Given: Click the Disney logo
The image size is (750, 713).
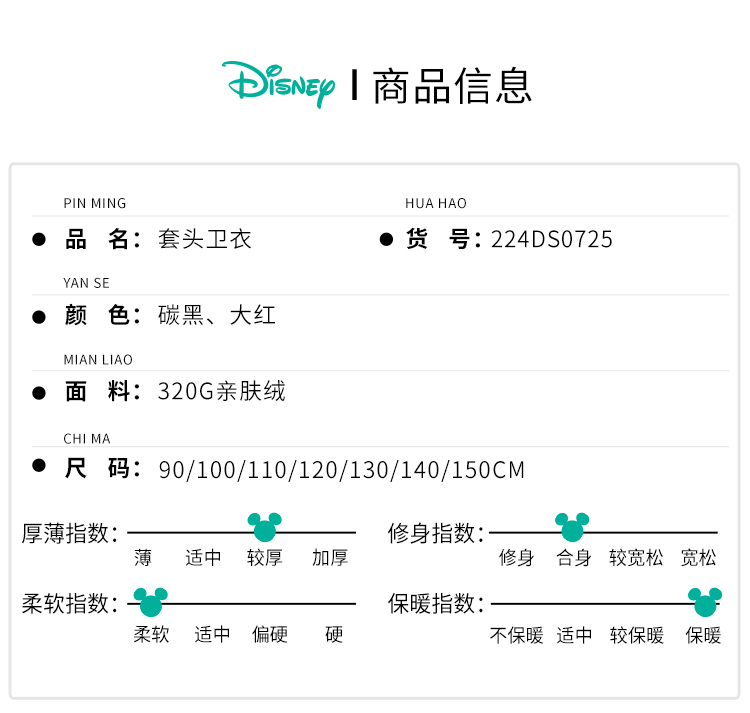Looking at the screenshot, I should click(278, 85).
